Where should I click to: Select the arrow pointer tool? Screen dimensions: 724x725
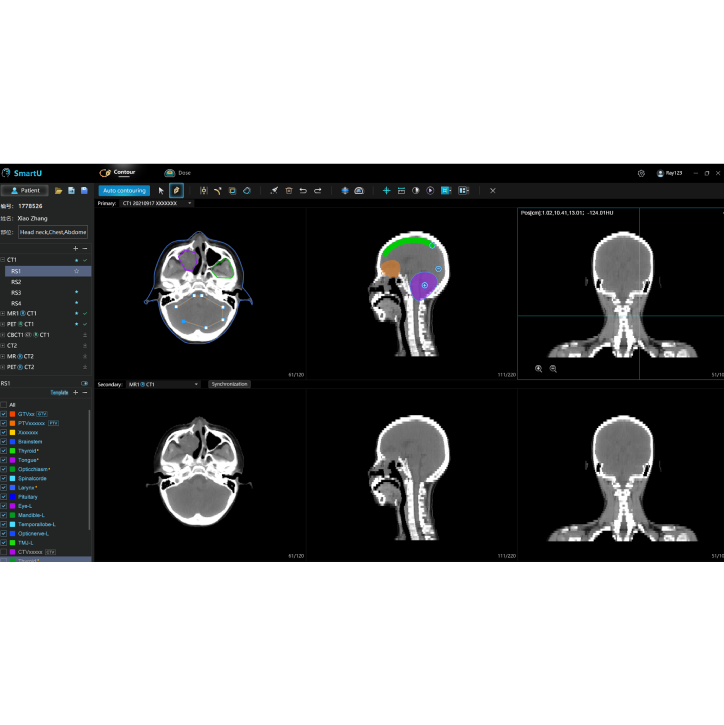coord(162,190)
